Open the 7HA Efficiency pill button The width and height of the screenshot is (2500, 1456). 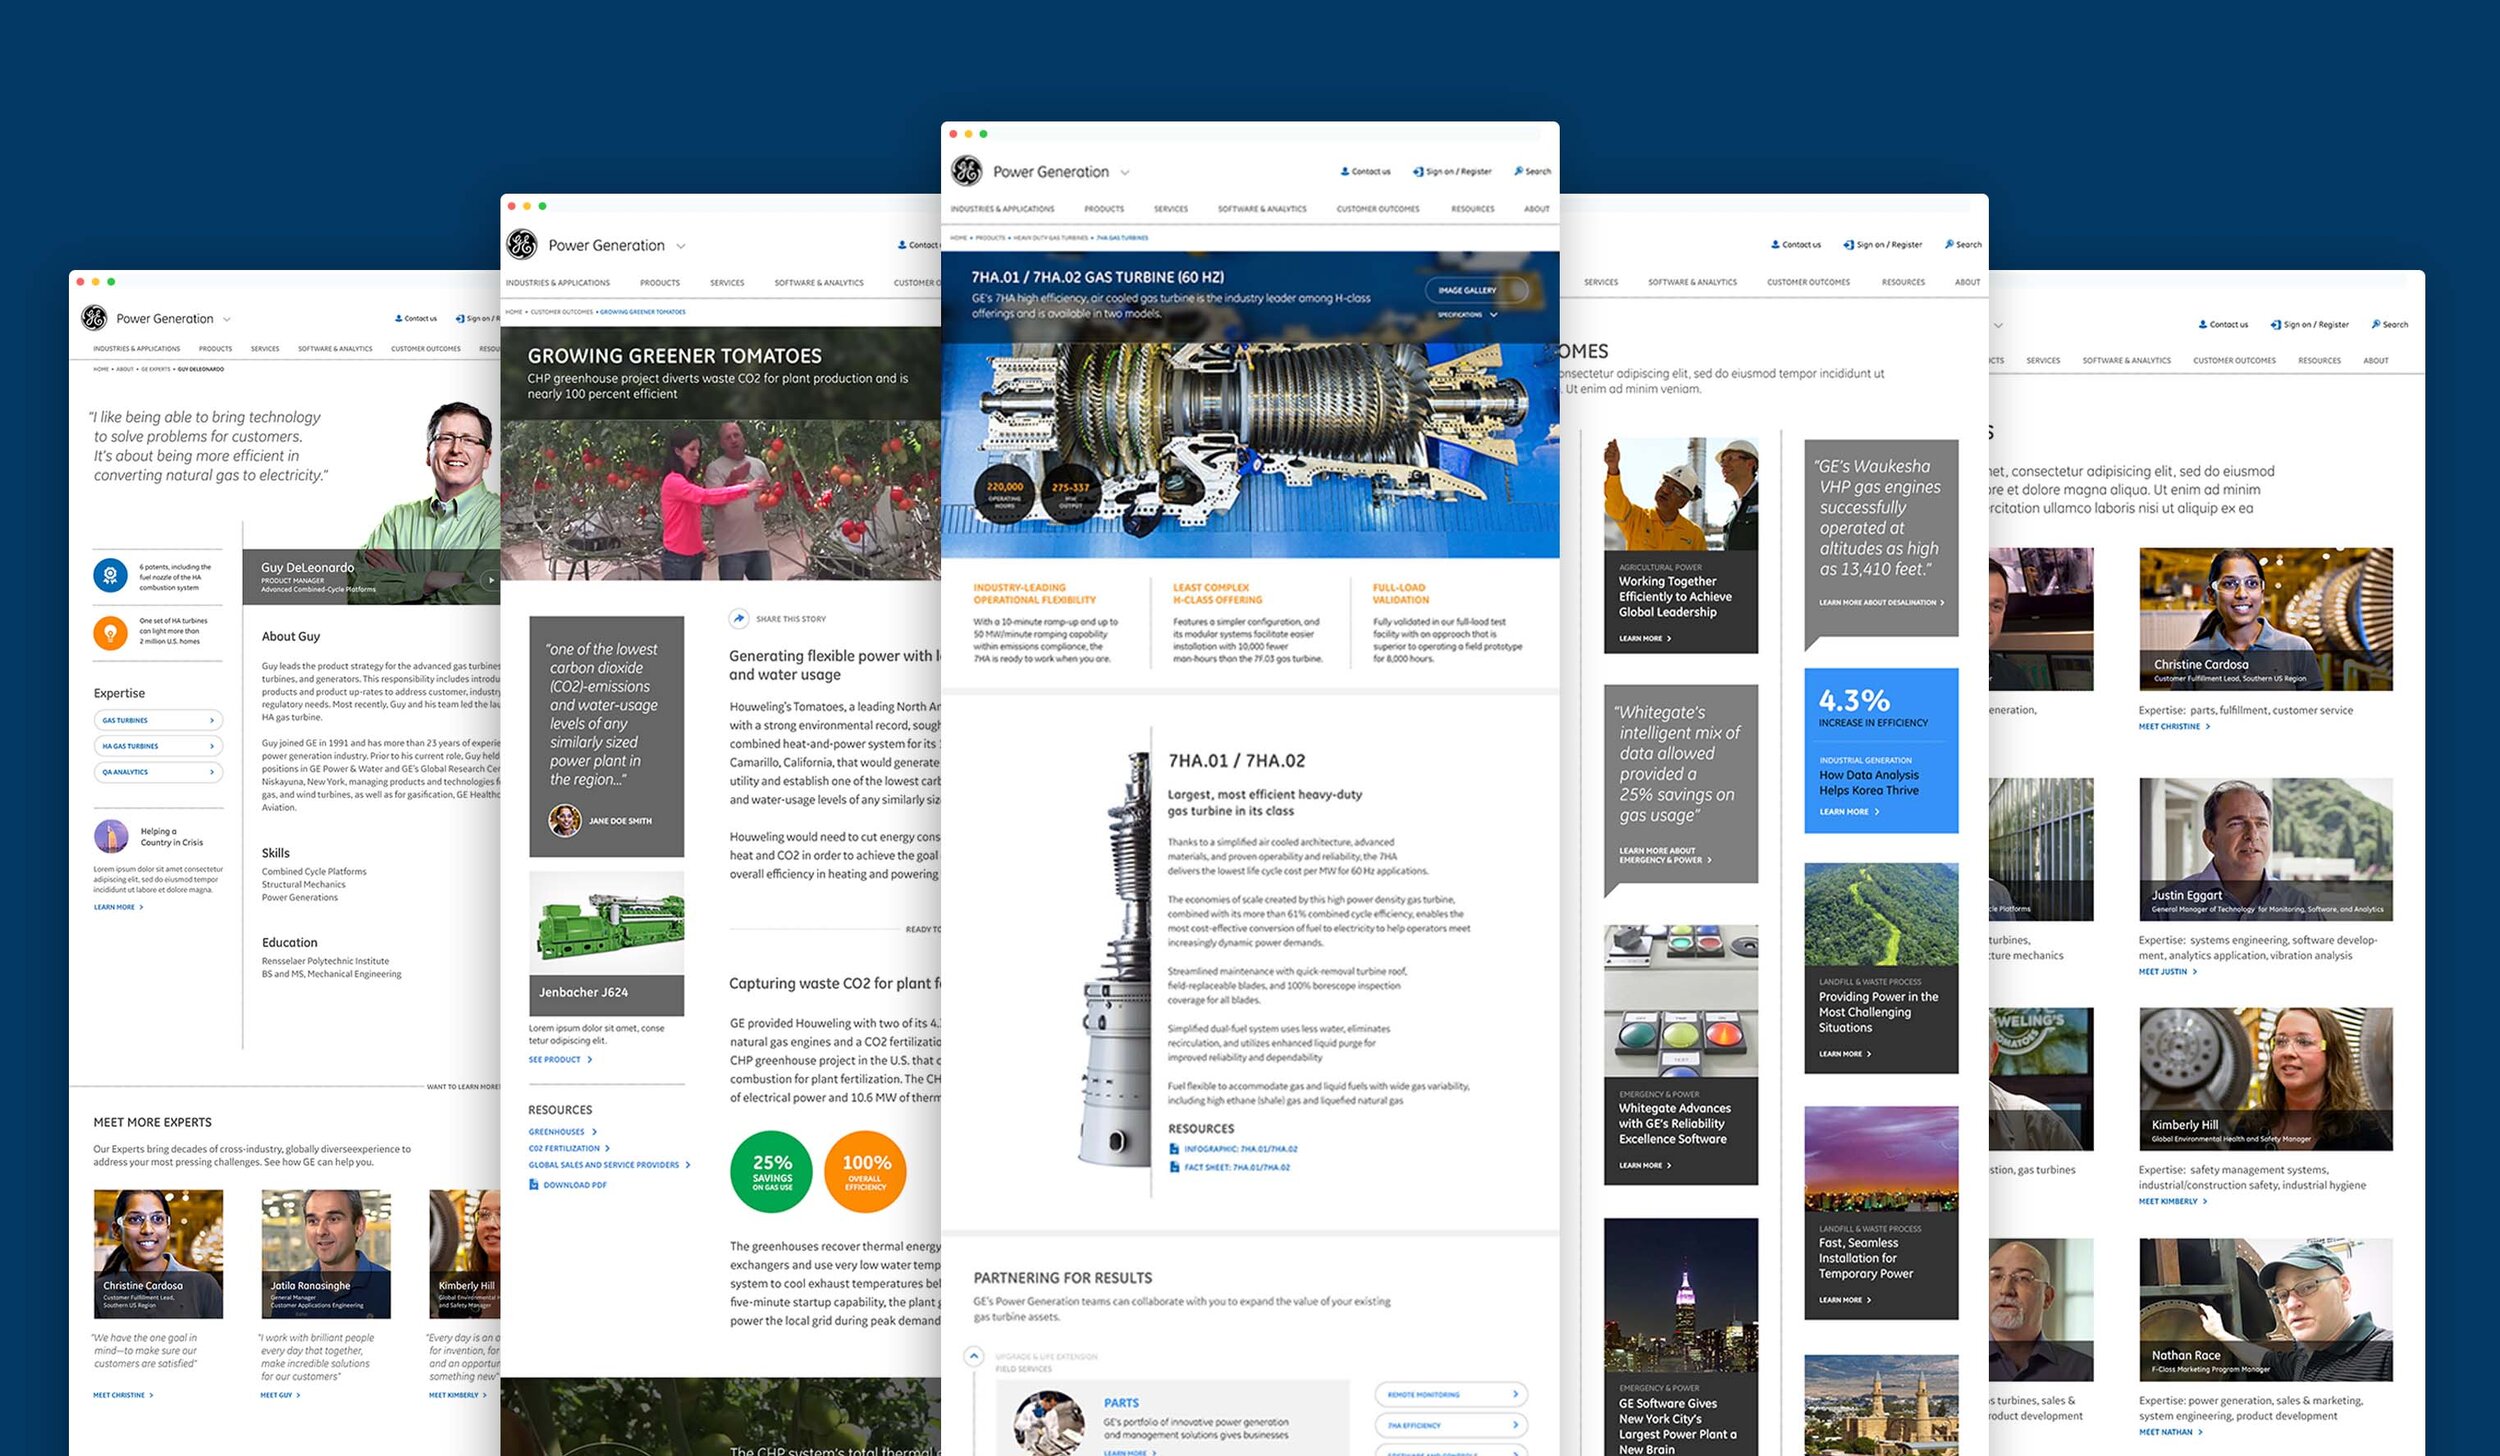click(x=1452, y=1425)
